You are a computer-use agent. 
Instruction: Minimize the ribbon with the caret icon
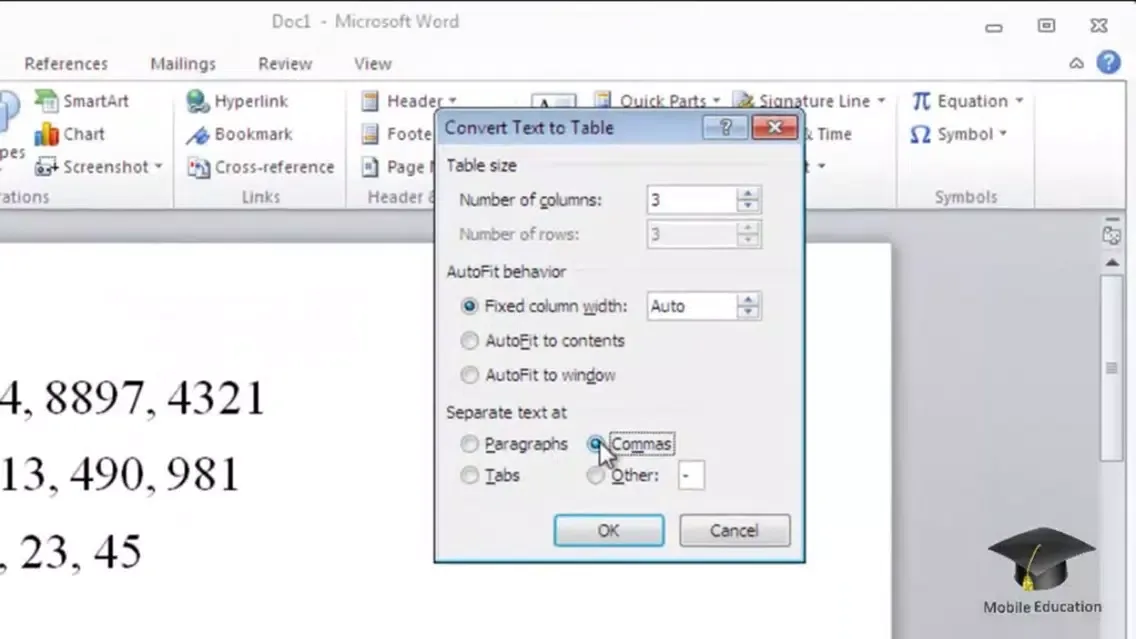coord(1077,64)
